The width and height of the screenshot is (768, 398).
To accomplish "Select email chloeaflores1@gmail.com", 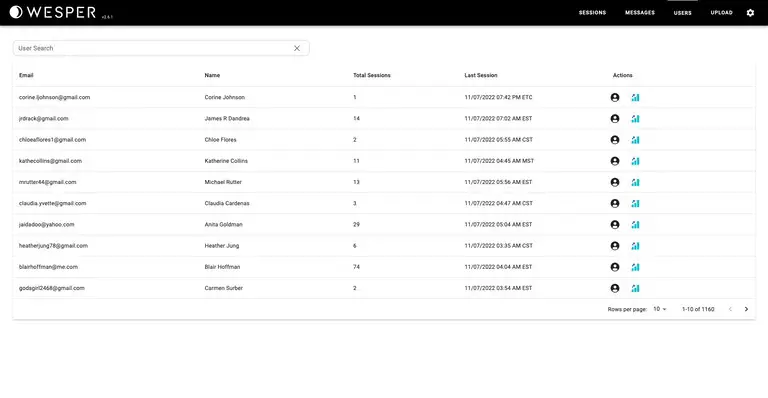I will 52,140.
